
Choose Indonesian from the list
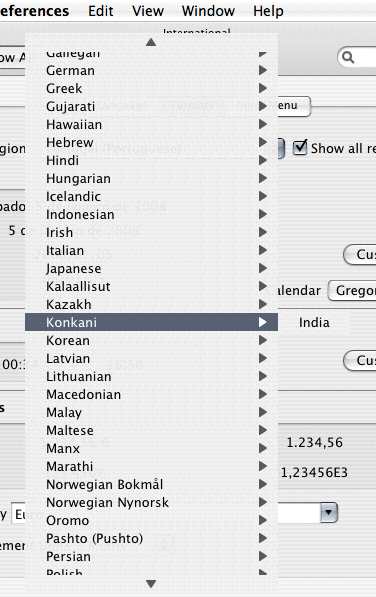pyautogui.click(x=151, y=214)
